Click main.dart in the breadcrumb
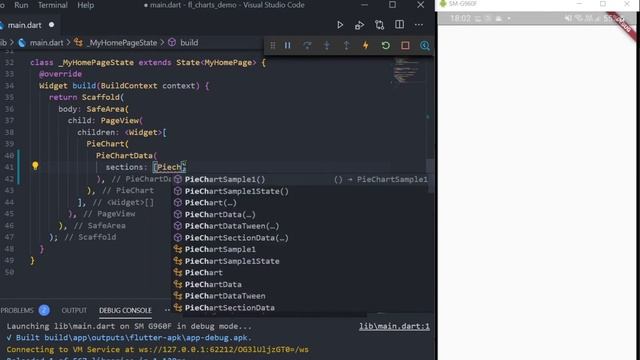 pos(46,42)
